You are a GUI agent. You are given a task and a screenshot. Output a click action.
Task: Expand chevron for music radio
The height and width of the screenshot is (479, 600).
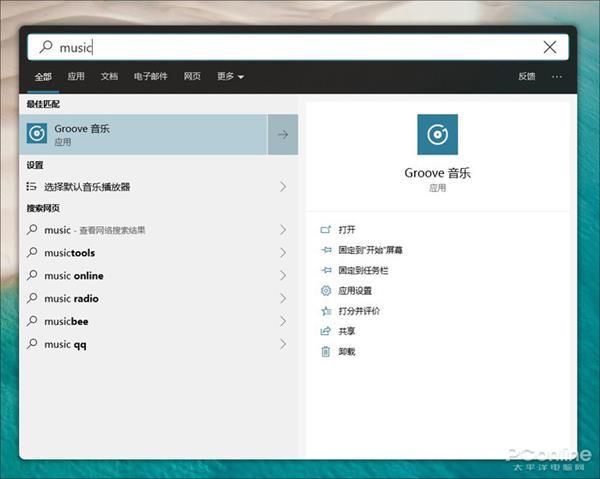click(x=283, y=298)
